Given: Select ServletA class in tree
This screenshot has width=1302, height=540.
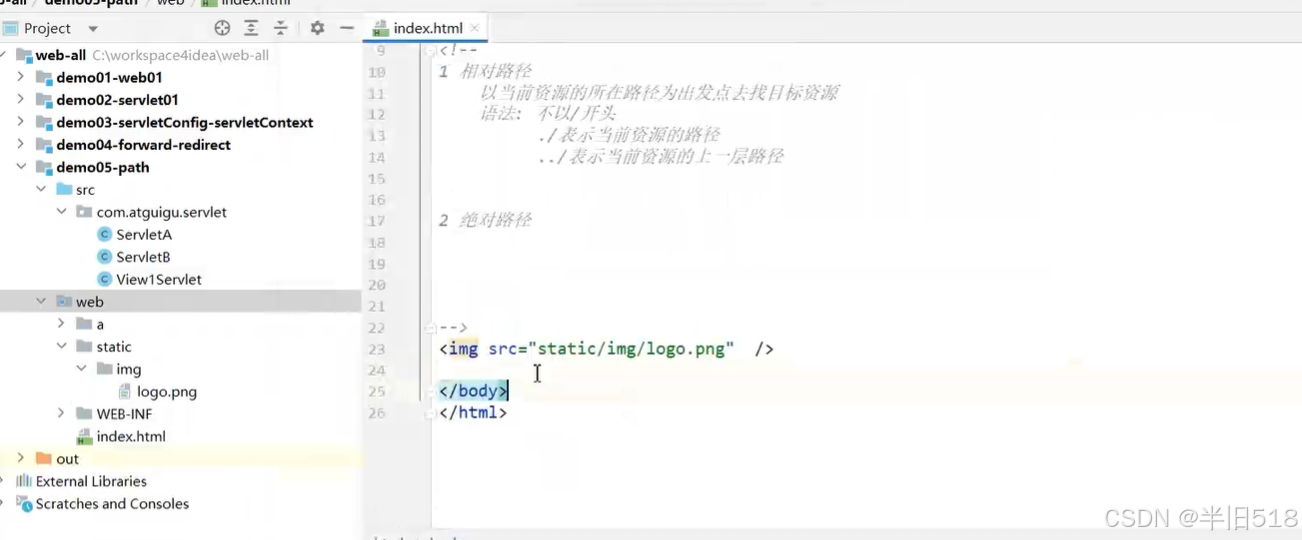Looking at the screenshot, I should pyautogui.click(x=143, y=234).
